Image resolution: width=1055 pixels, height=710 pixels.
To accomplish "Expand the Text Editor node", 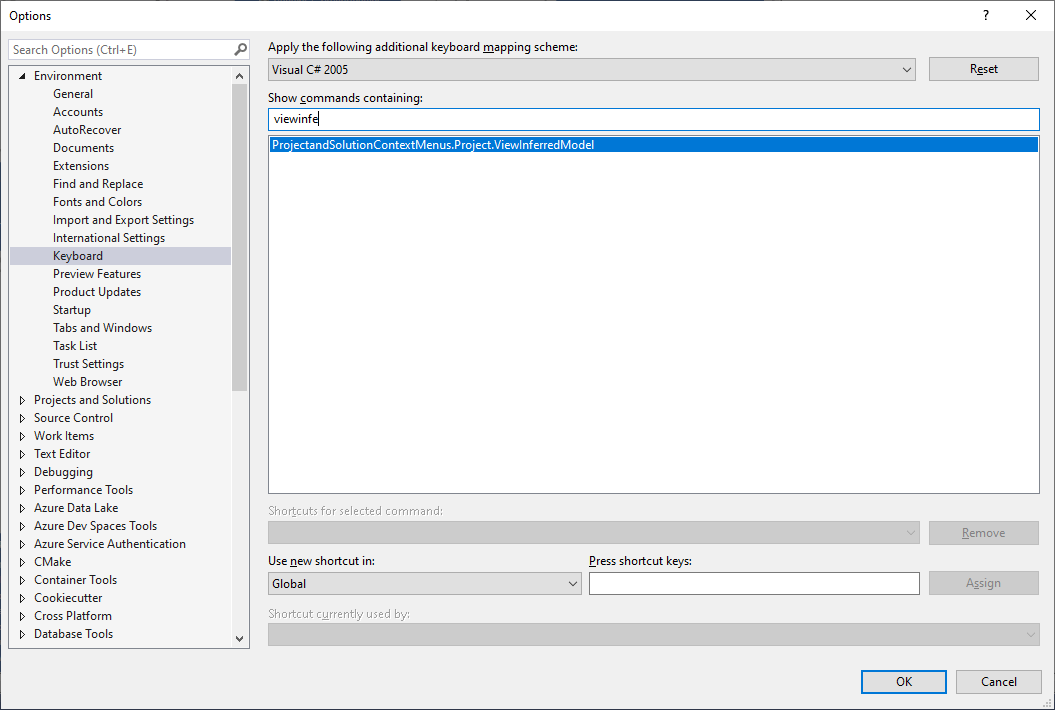I will tap(22, 453).
